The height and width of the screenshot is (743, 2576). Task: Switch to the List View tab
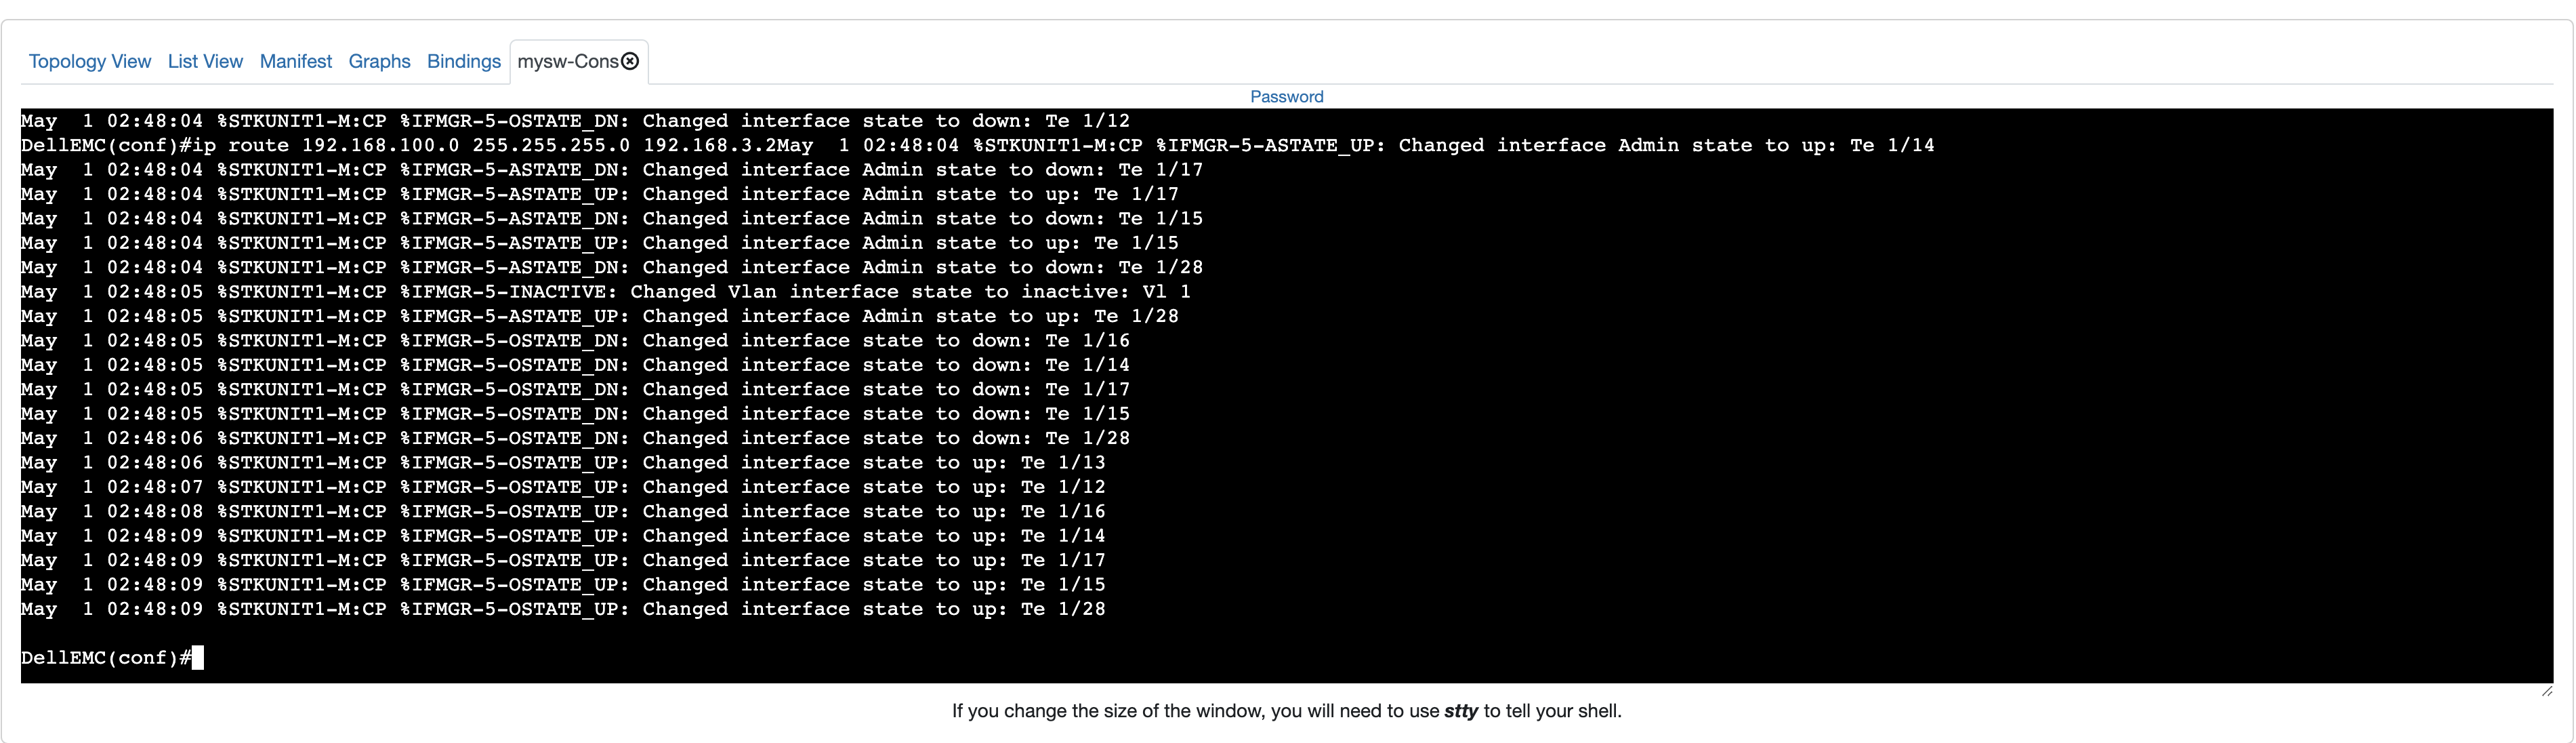(x=205, y=62)
